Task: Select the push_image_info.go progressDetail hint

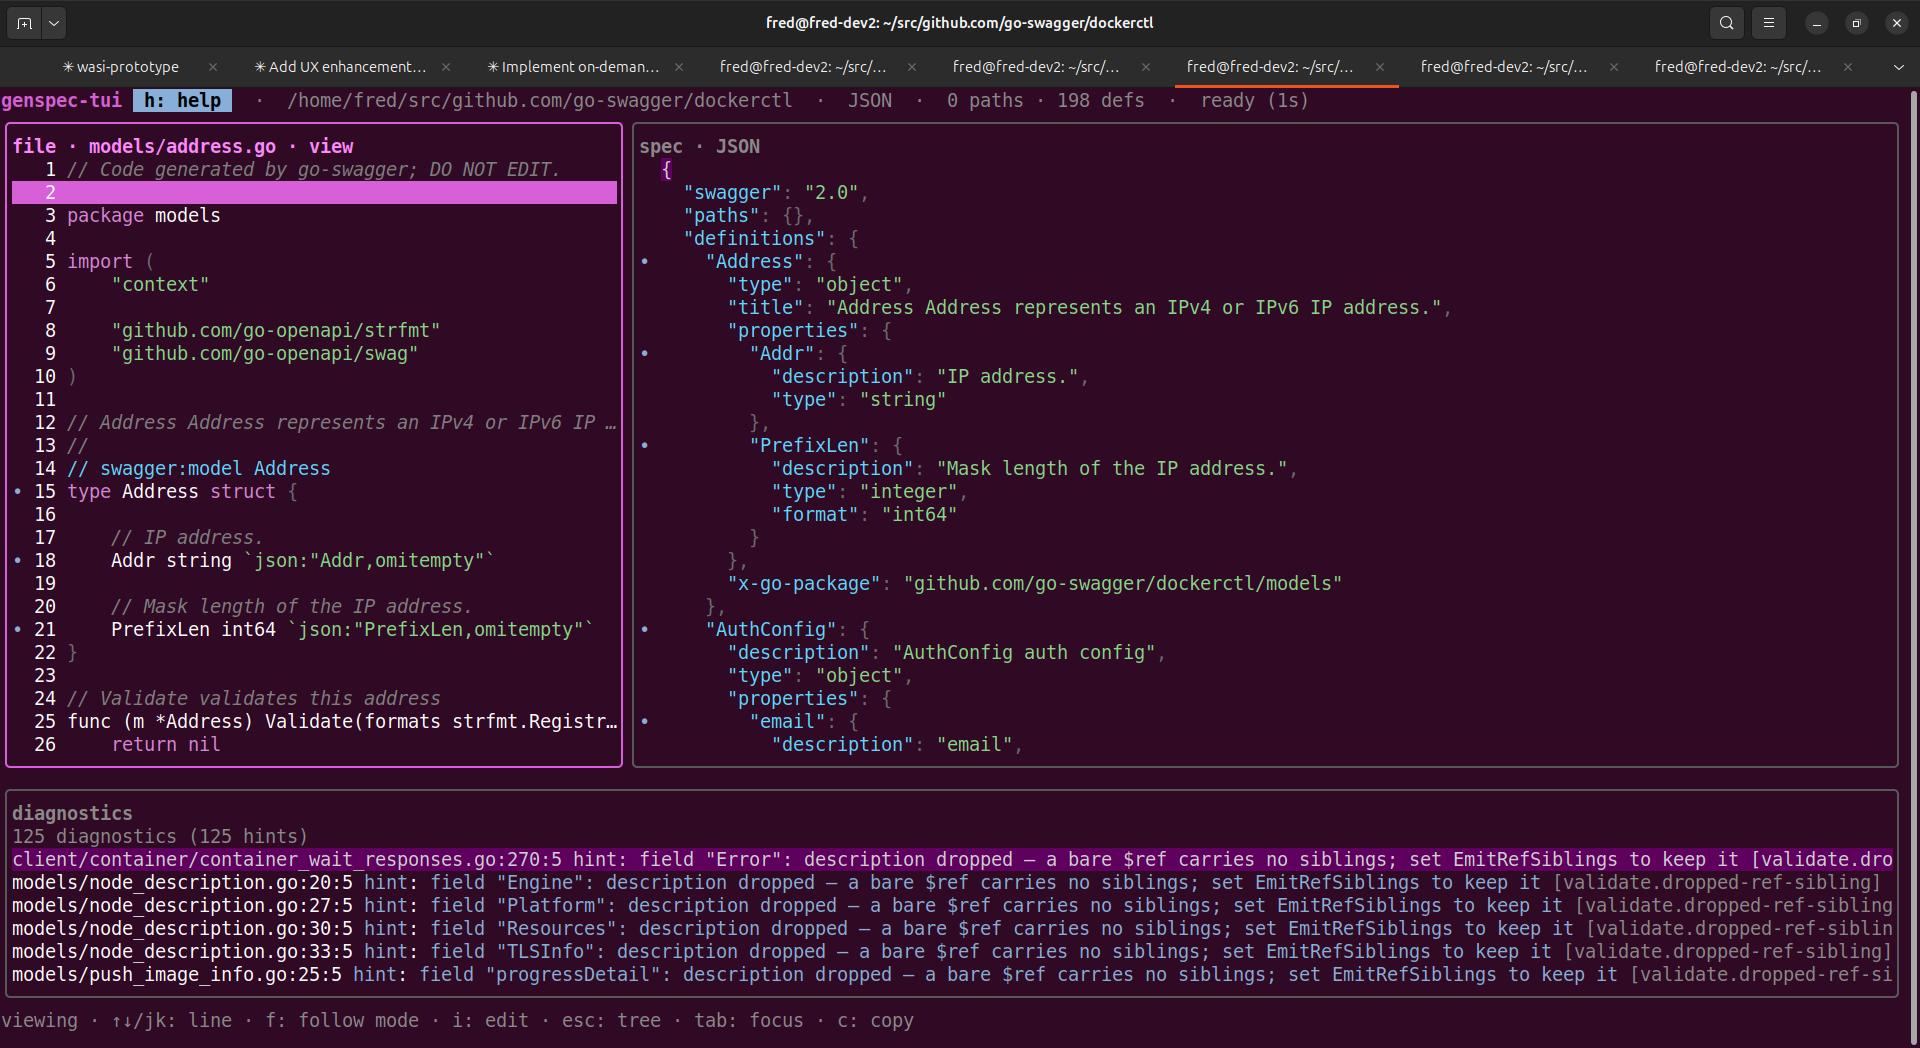Action: click(952, 974)
